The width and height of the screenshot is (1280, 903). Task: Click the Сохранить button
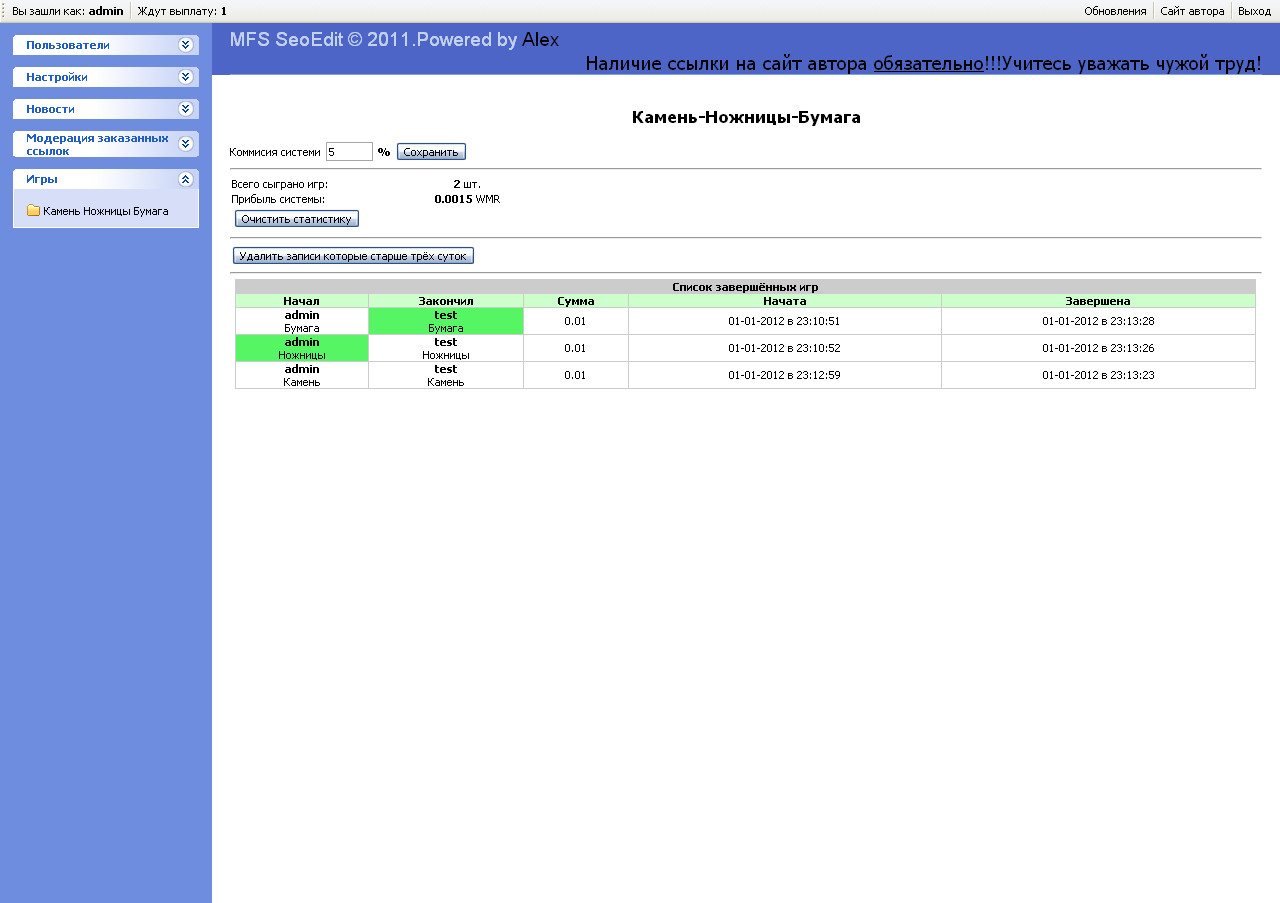tap(431, 152)
